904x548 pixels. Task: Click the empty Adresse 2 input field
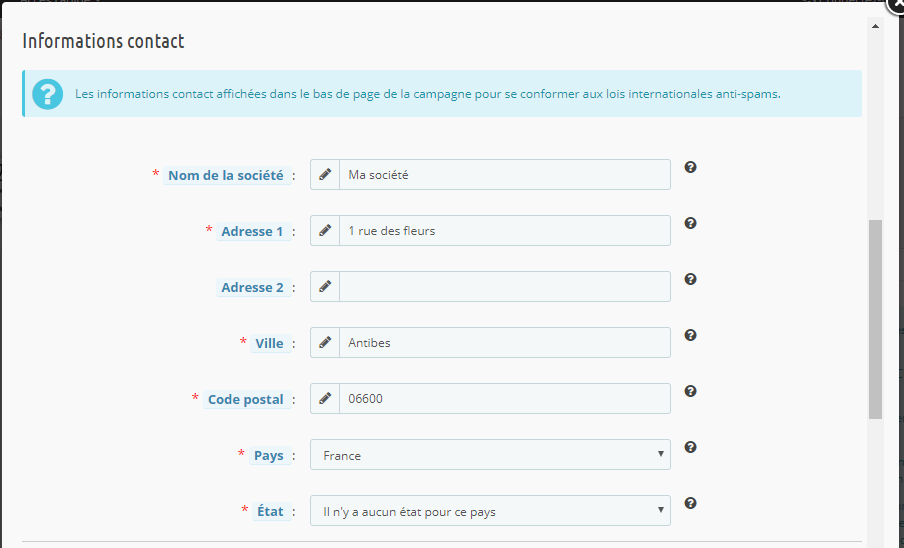pos(504,286)
